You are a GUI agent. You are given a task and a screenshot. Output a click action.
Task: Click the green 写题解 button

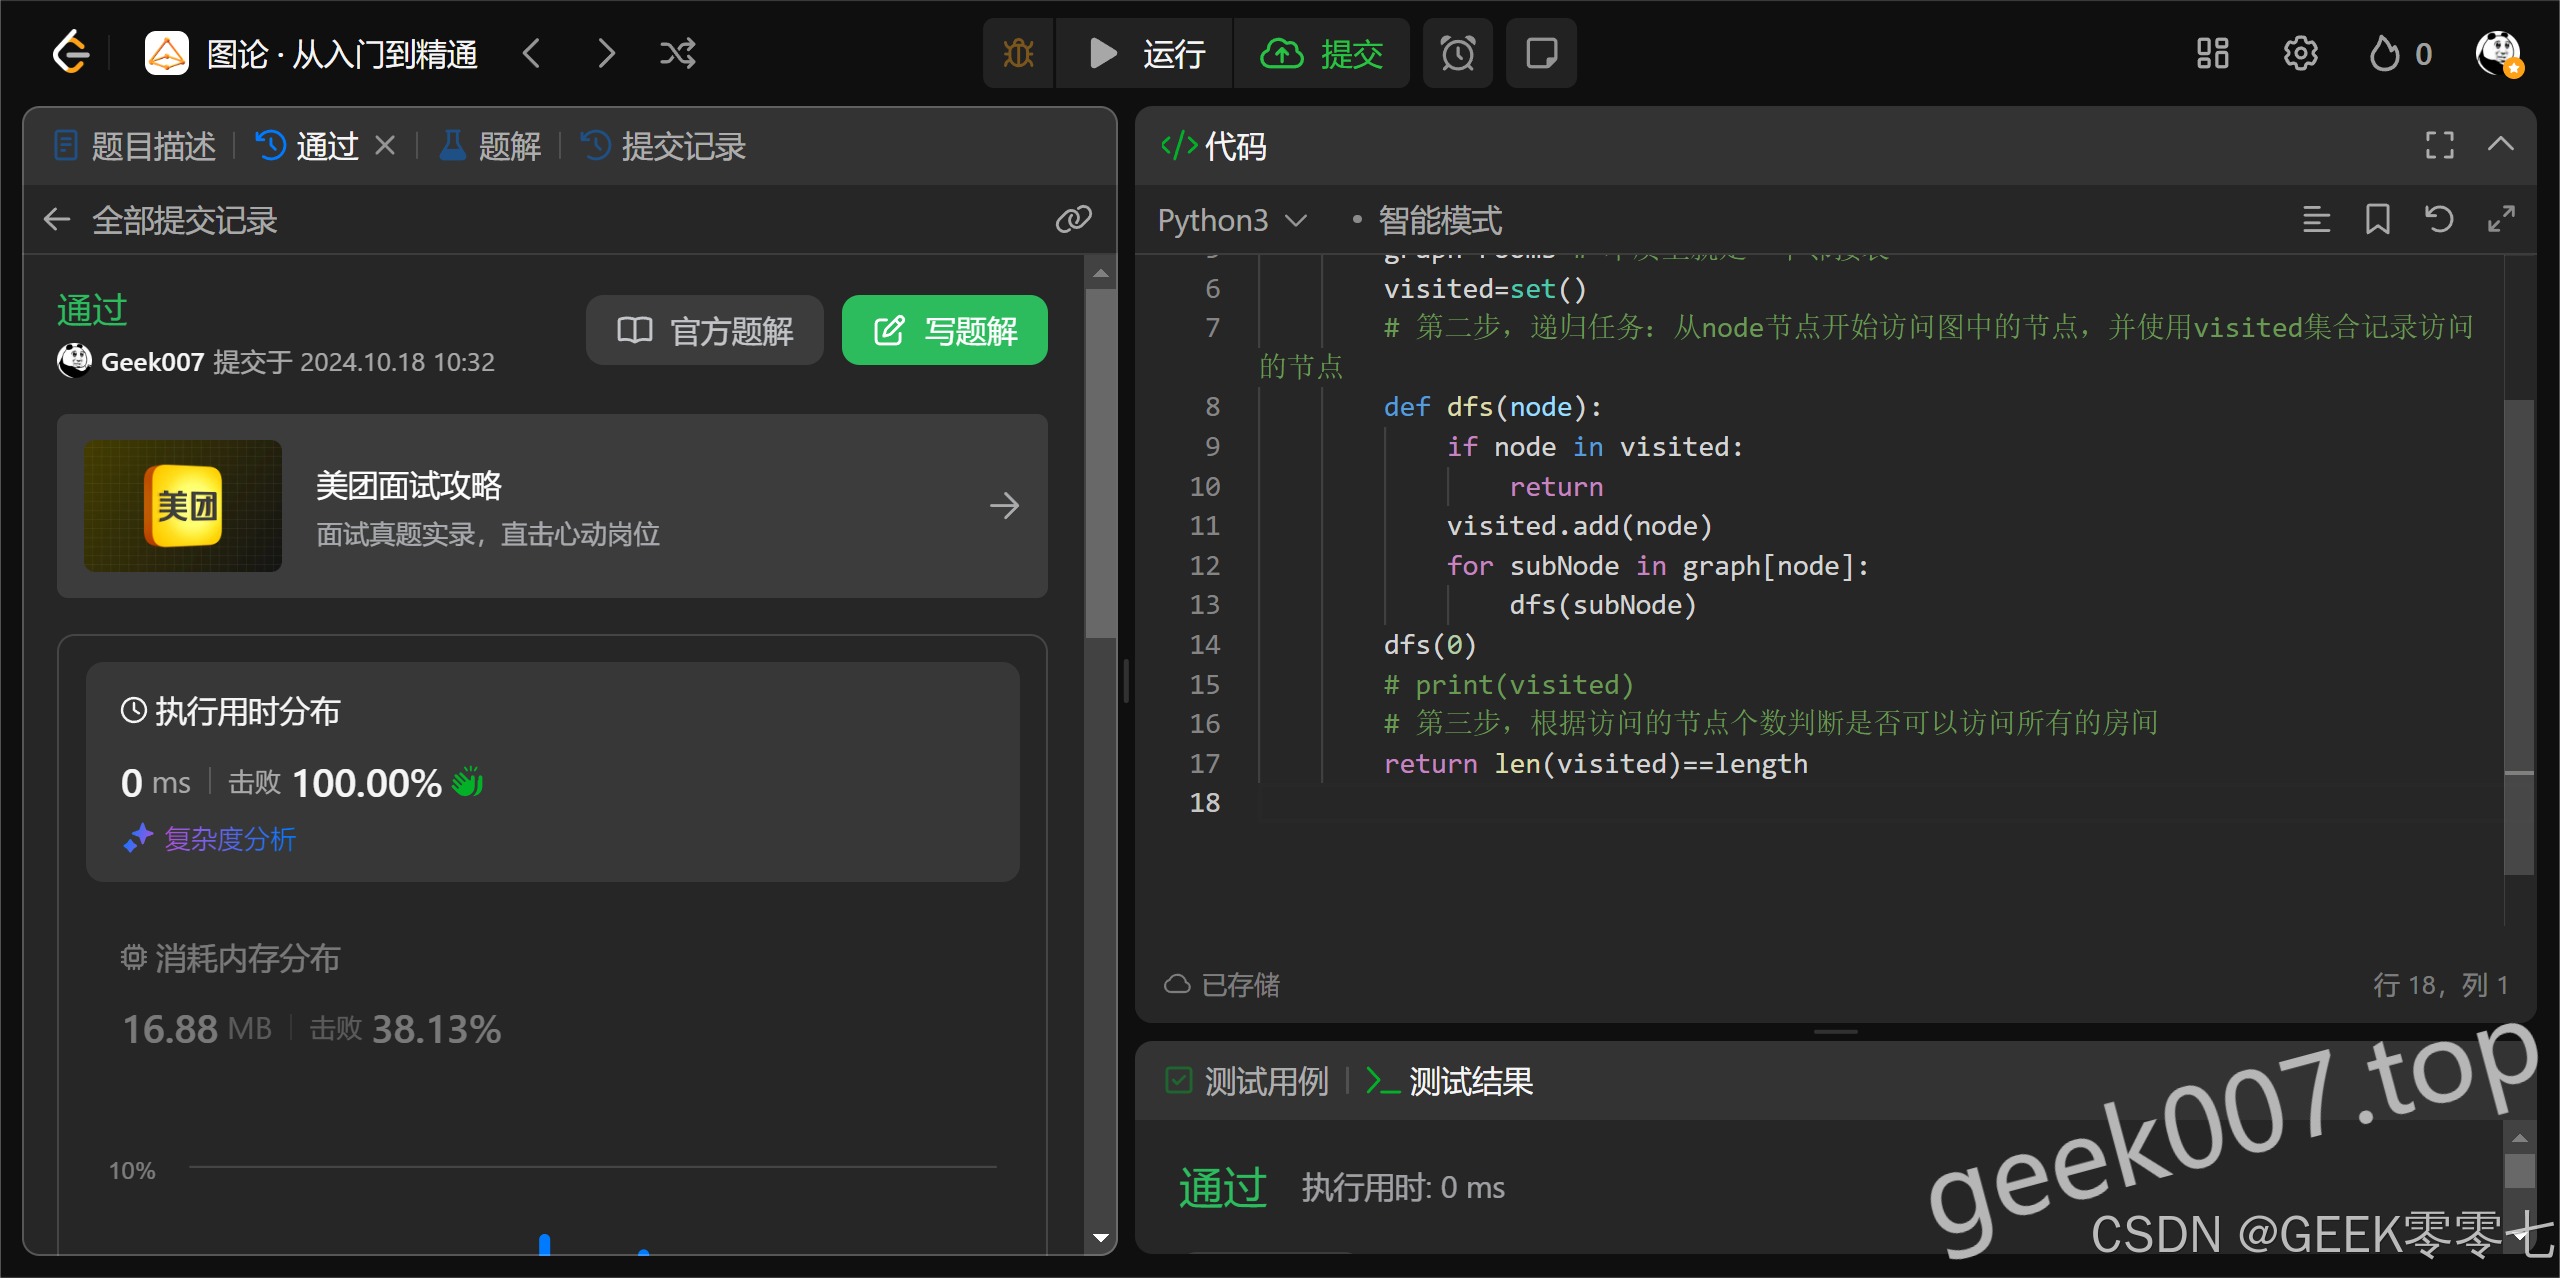[x=944, y=330]
